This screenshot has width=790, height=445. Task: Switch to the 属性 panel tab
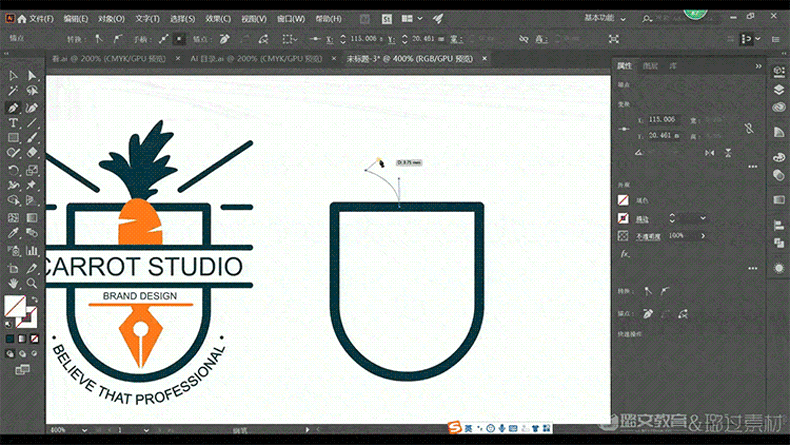(x=624, y=66)
